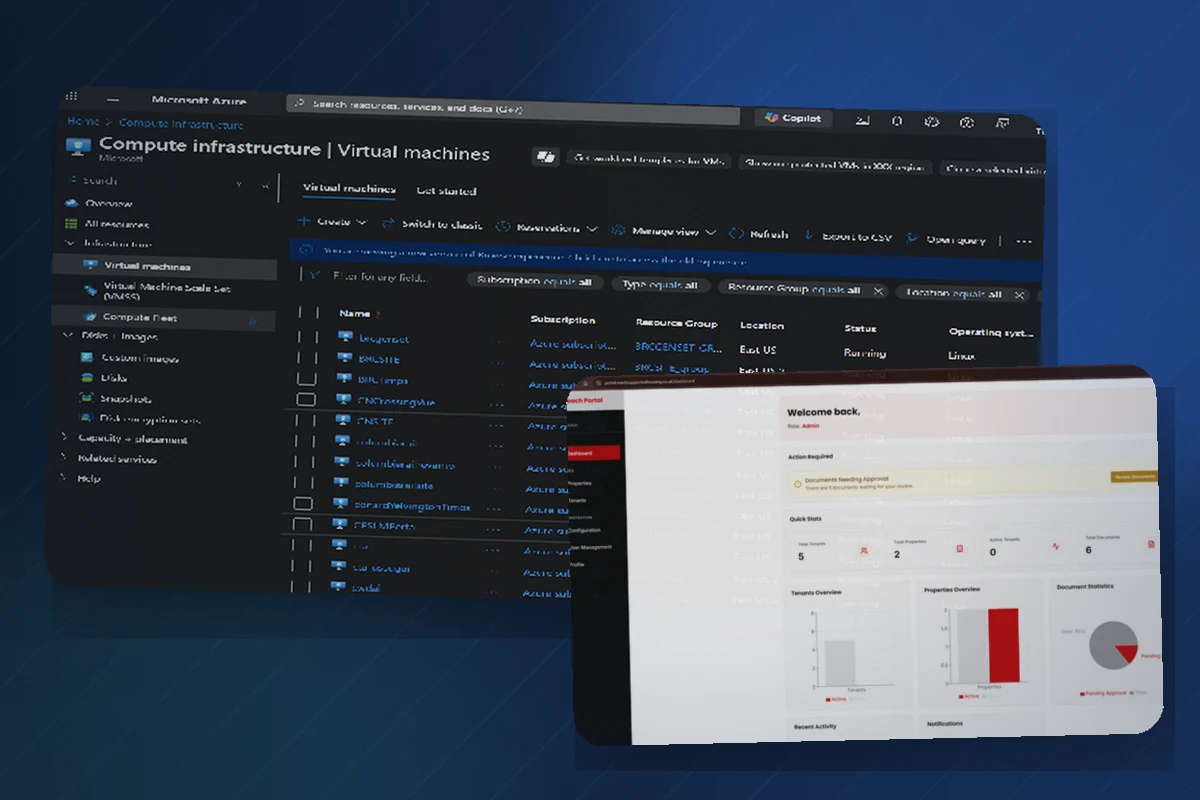Viewport: 1200px width, 800px height.
Task: Tick the checkbox for the CESI MPorta row
Action: (x=304, y=523)
